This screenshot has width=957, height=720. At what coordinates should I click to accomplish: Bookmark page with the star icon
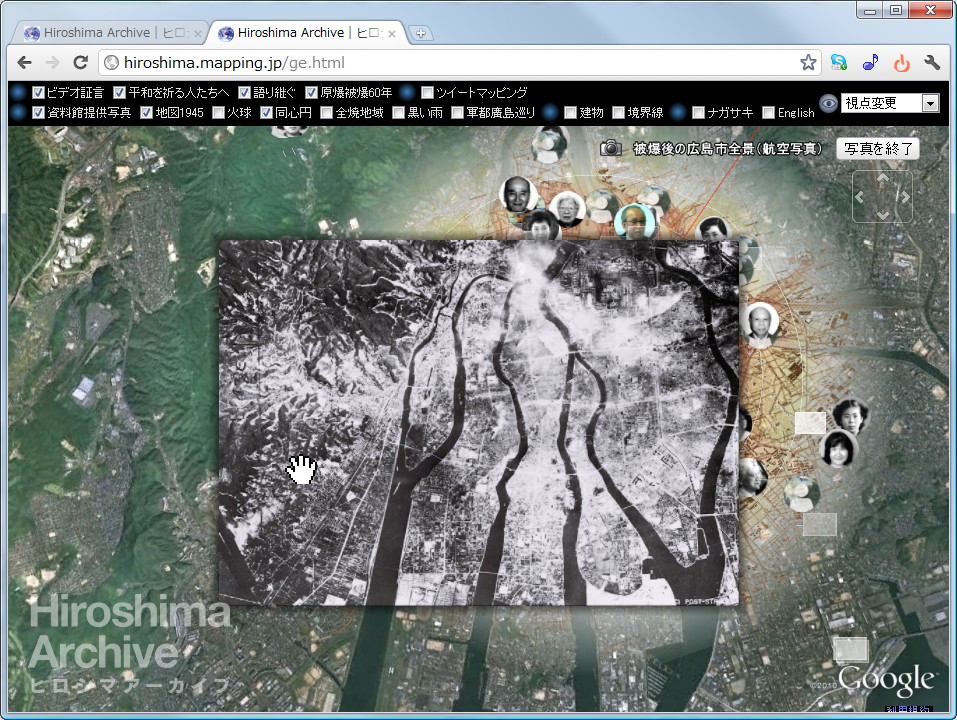(808, 62)
